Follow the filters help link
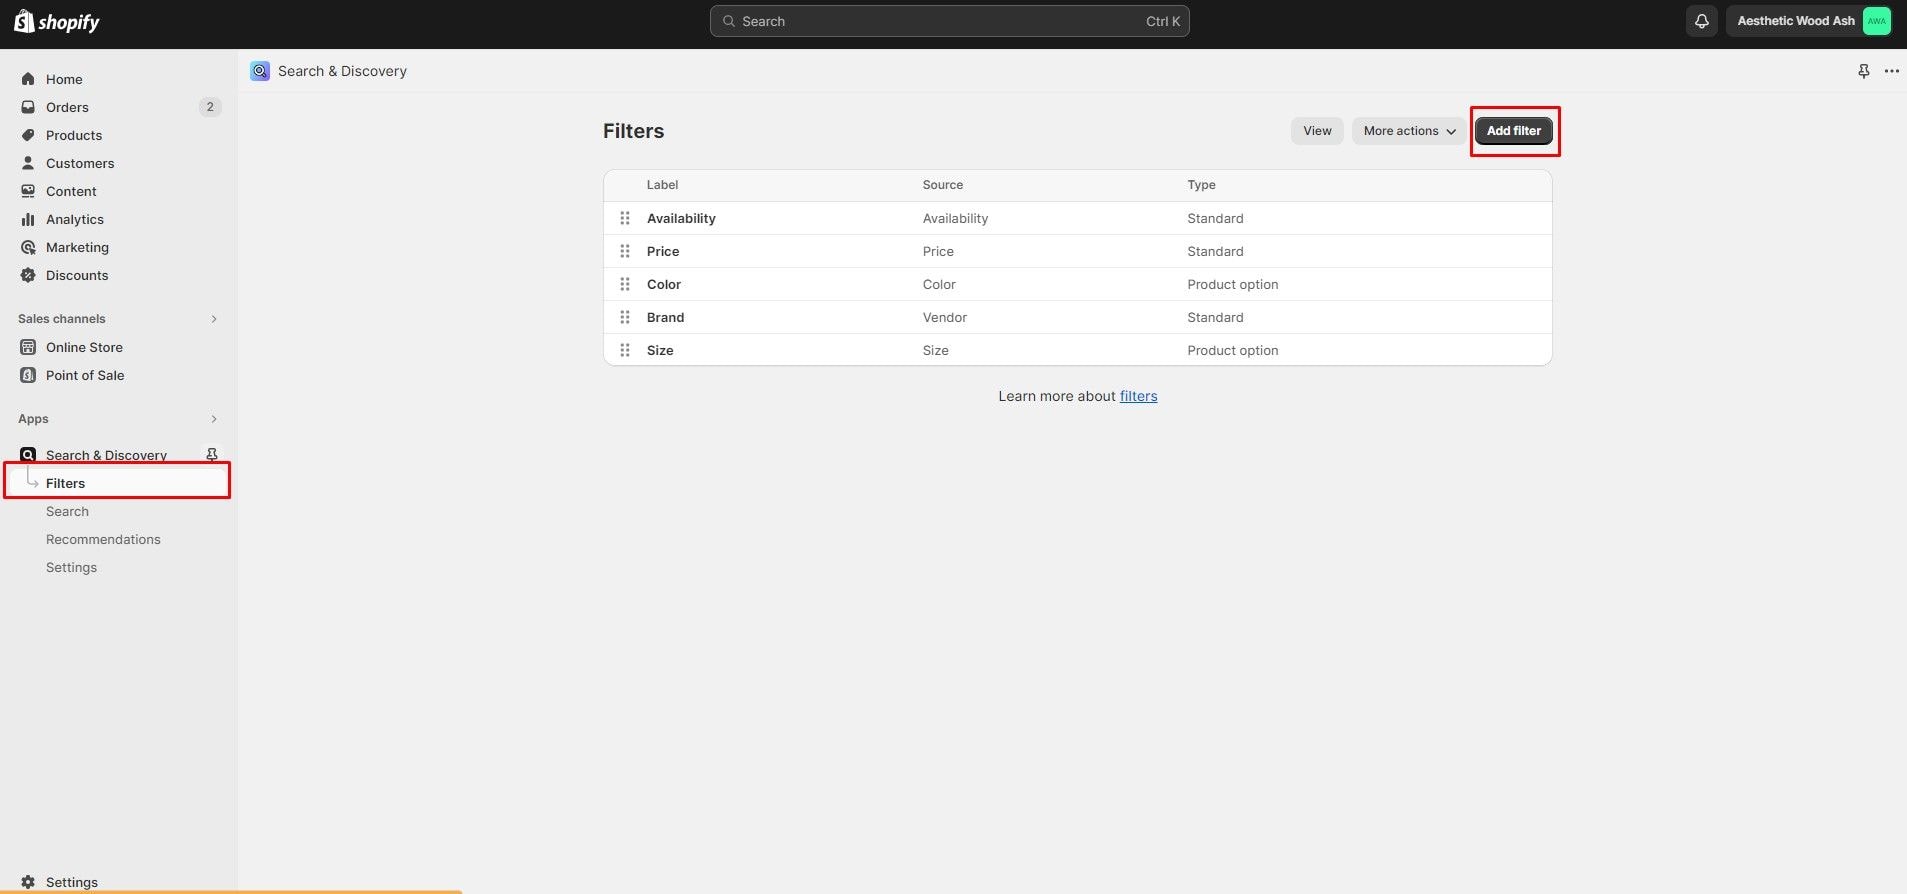This screenshot has height=894, width=1907. click(x=1138, y=396)
